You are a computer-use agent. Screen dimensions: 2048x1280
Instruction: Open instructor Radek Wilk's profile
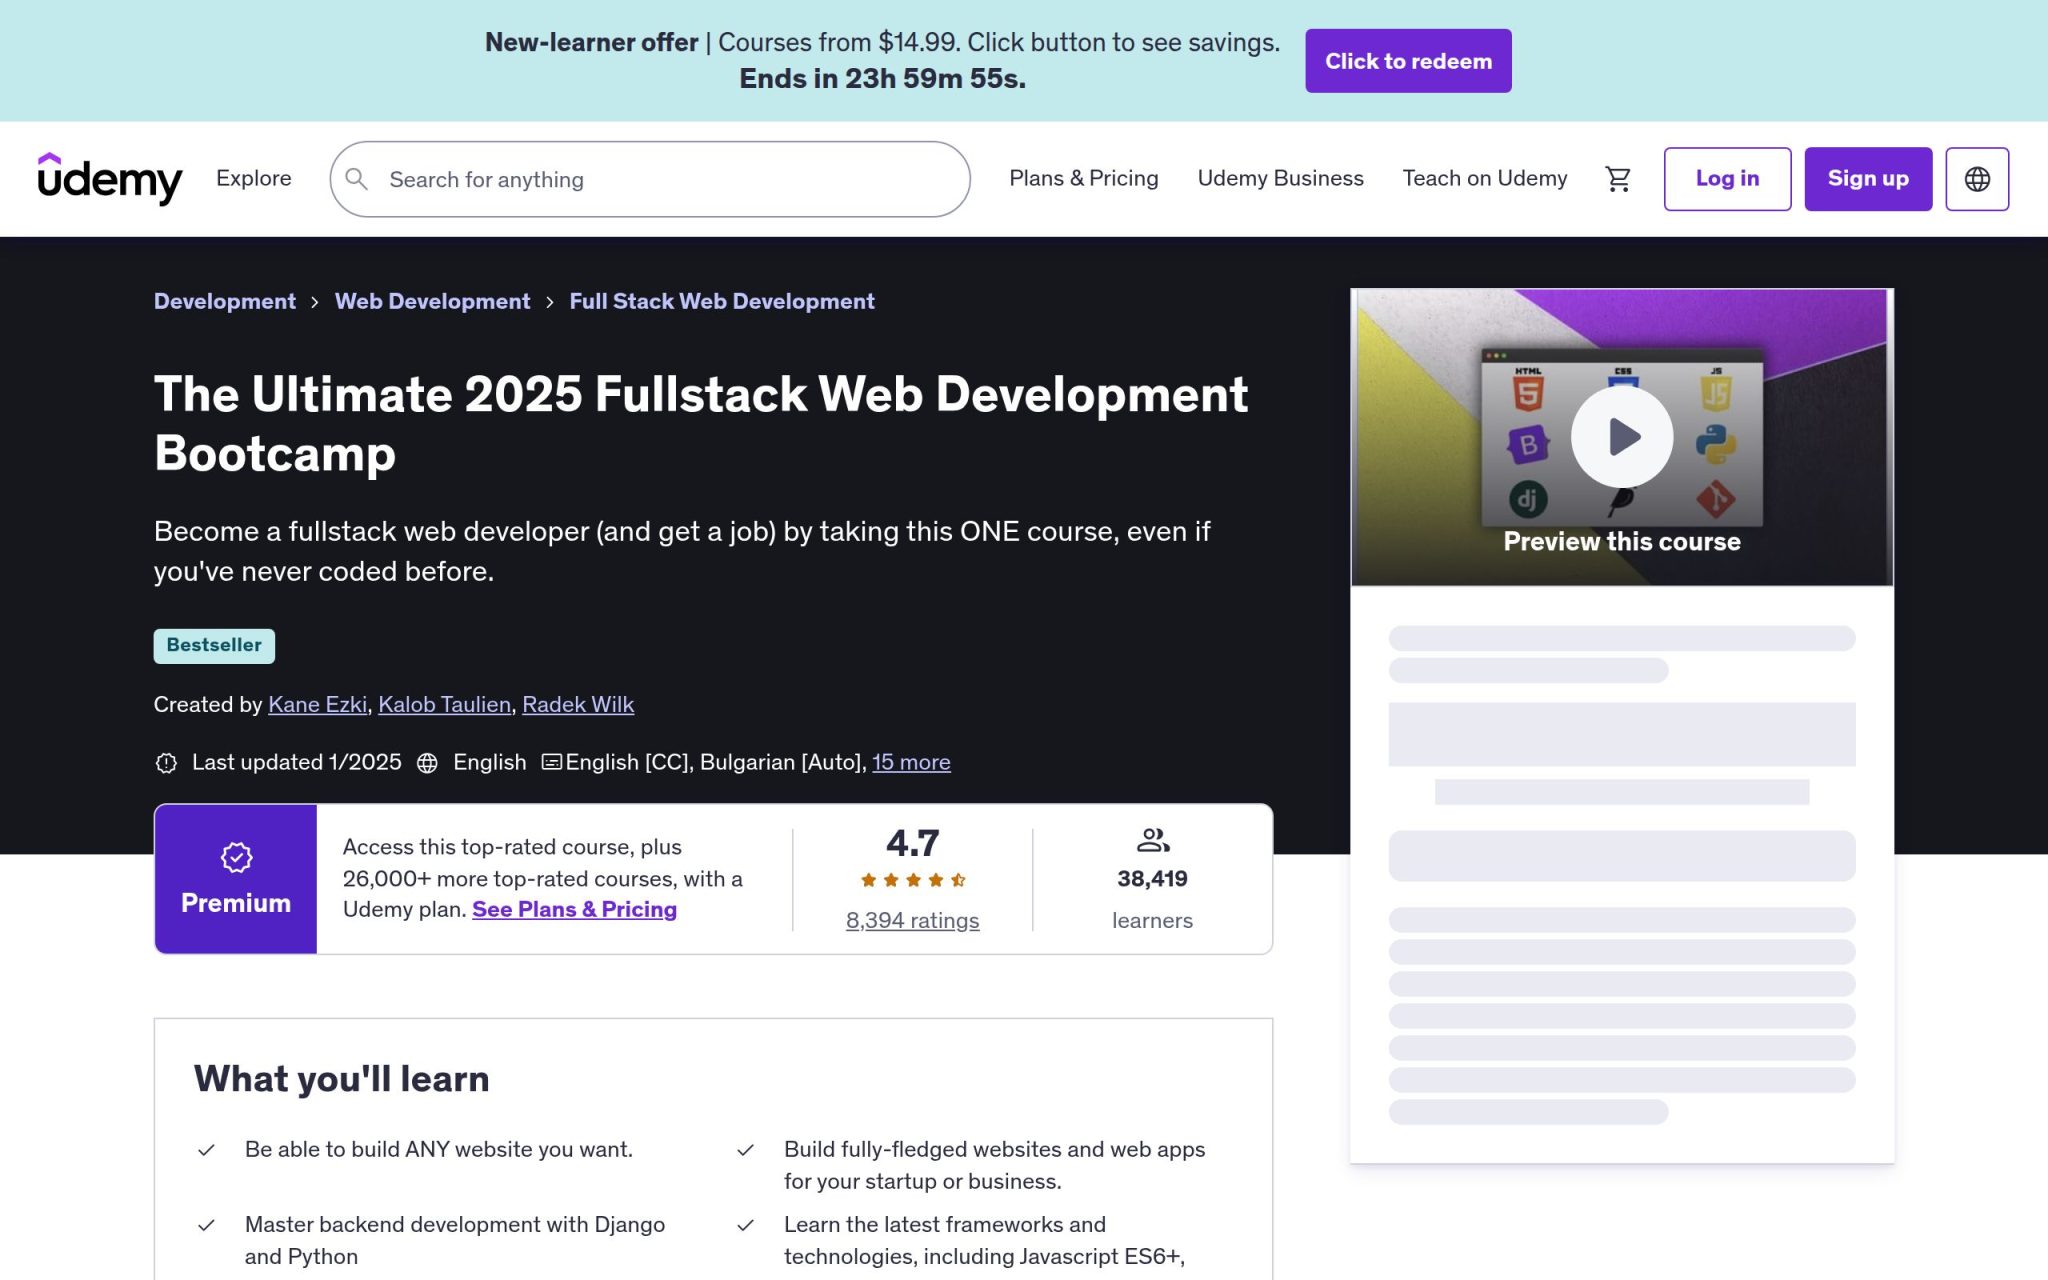point(578,704)
